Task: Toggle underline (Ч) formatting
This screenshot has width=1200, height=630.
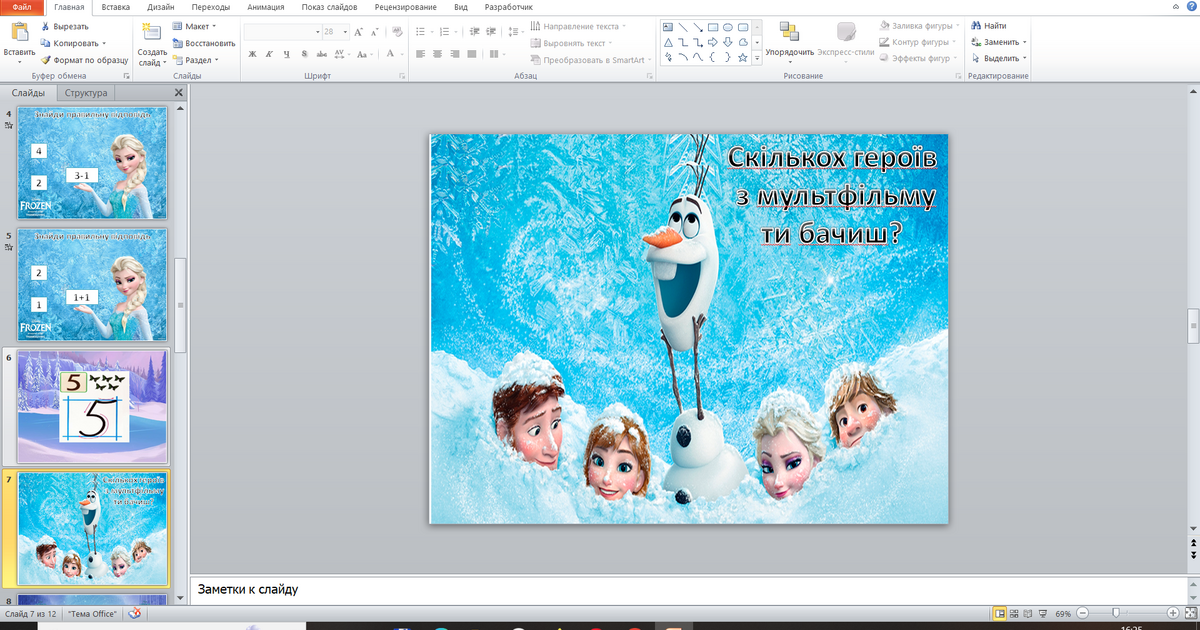Action: [x=287, y=54]
